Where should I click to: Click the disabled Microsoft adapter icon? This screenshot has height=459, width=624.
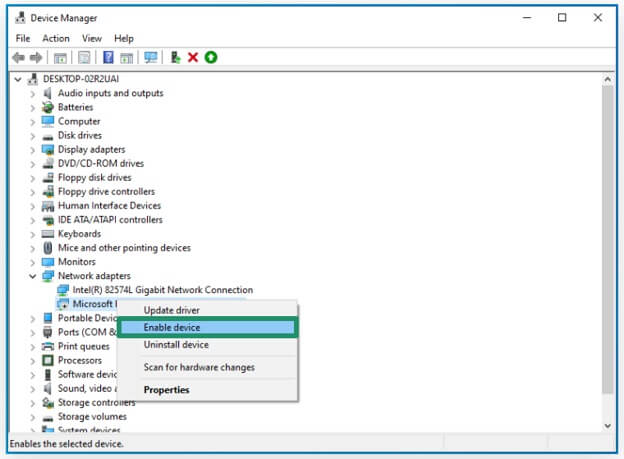pos(63,304)
